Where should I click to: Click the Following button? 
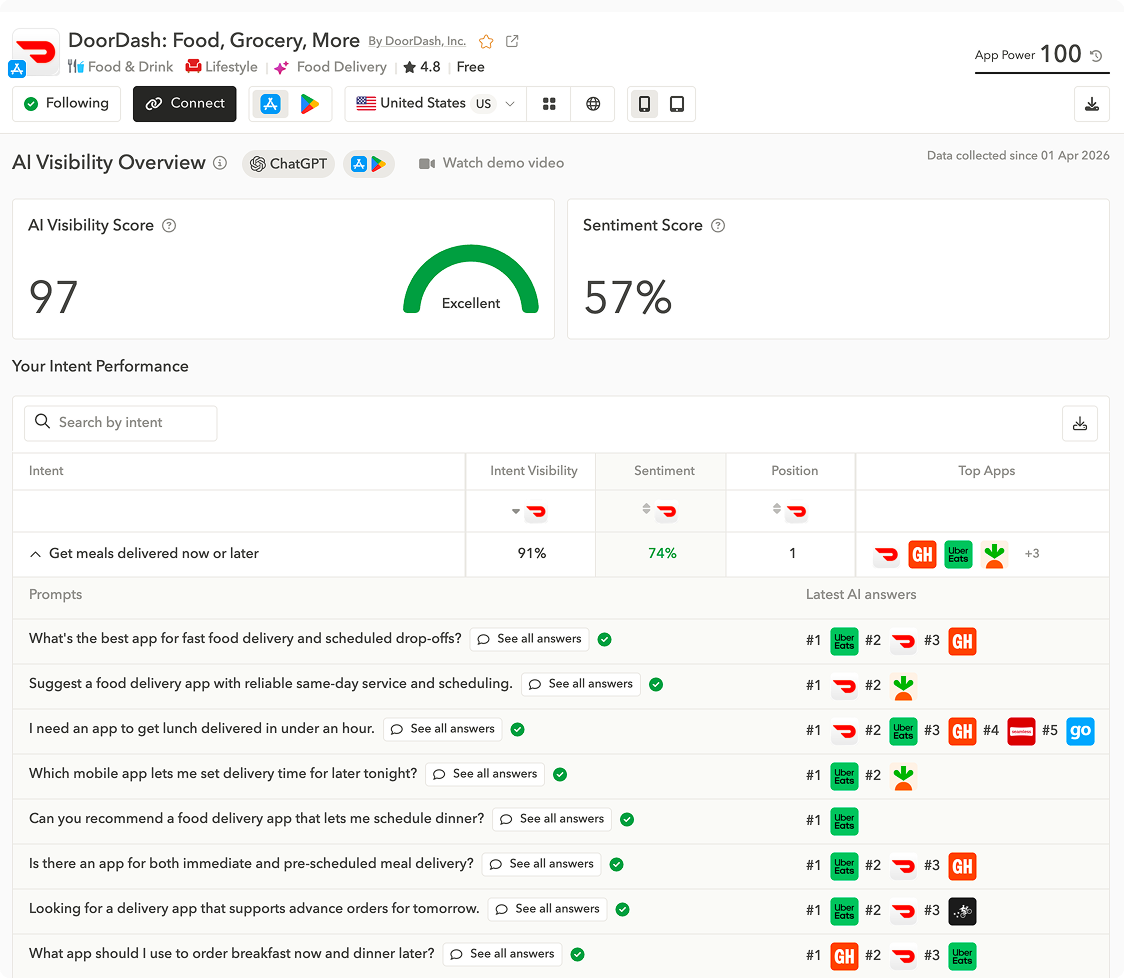[67, 104]
